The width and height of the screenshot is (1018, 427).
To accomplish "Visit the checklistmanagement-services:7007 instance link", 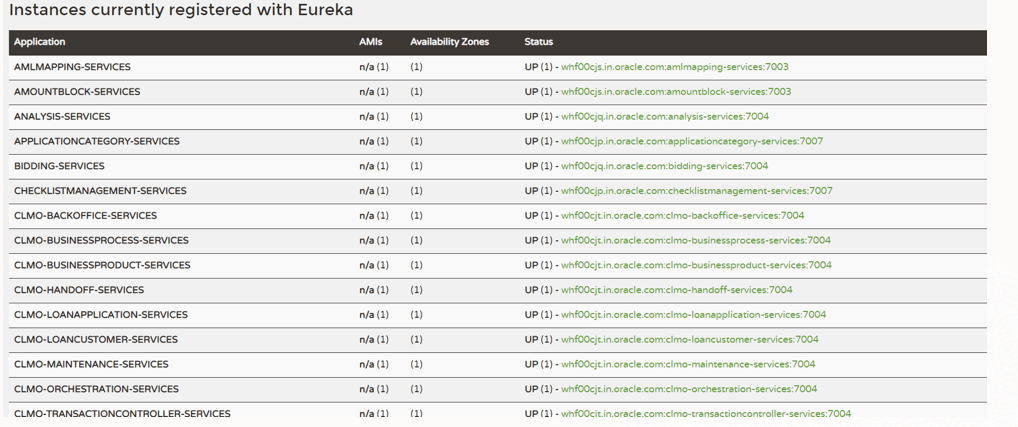I will coord(696,191).
